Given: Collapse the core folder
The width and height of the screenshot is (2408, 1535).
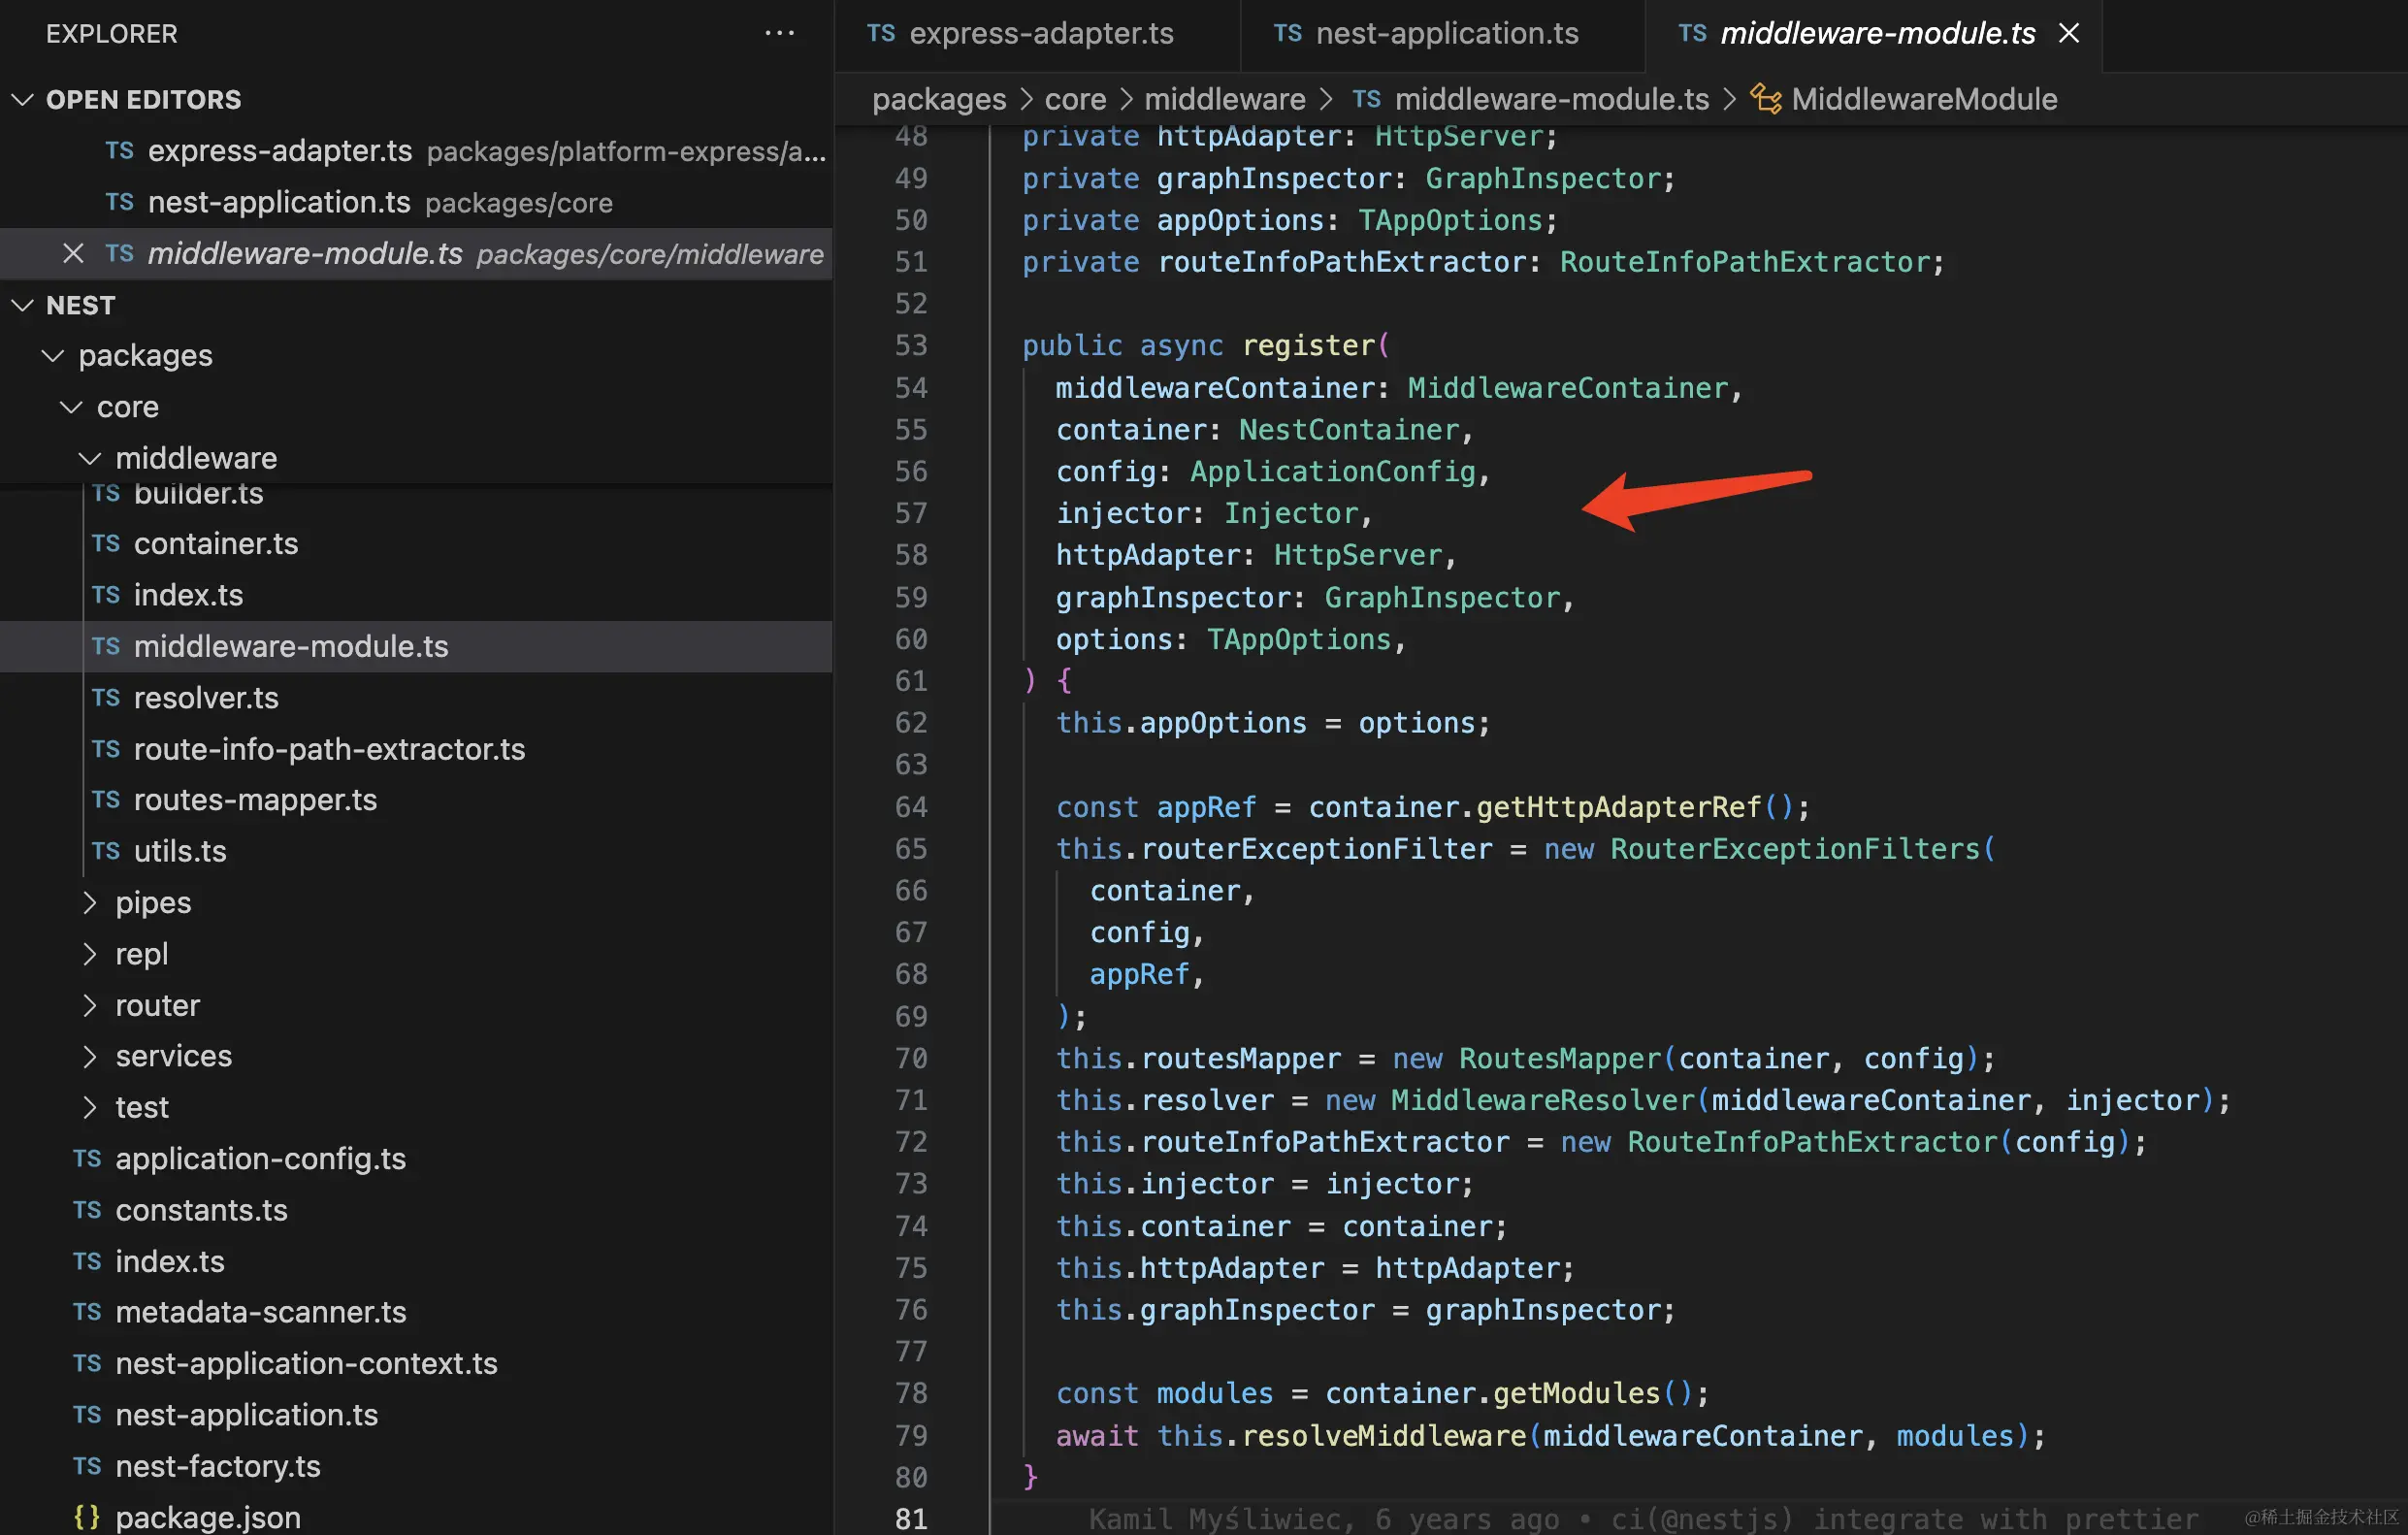Looking at the screenshot, I should 416,407.
